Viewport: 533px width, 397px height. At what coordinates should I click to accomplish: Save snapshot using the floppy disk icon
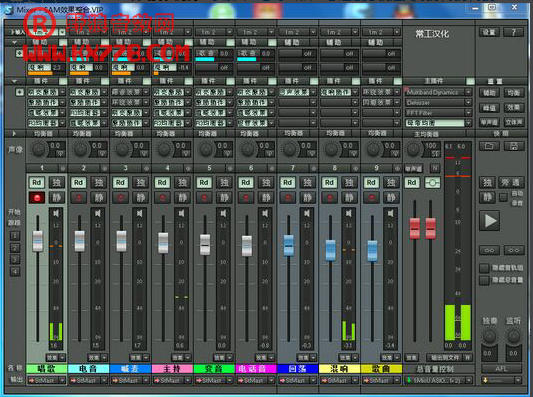(514, 146)
